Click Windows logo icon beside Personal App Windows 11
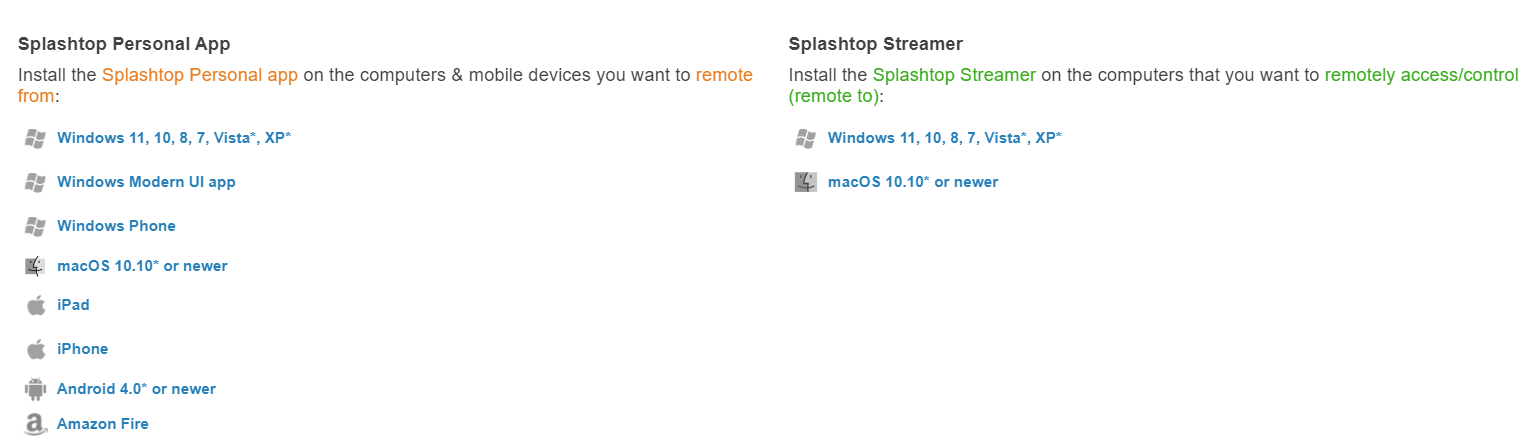This screenshot has width=1525, height=446. [x=35, y=138]
